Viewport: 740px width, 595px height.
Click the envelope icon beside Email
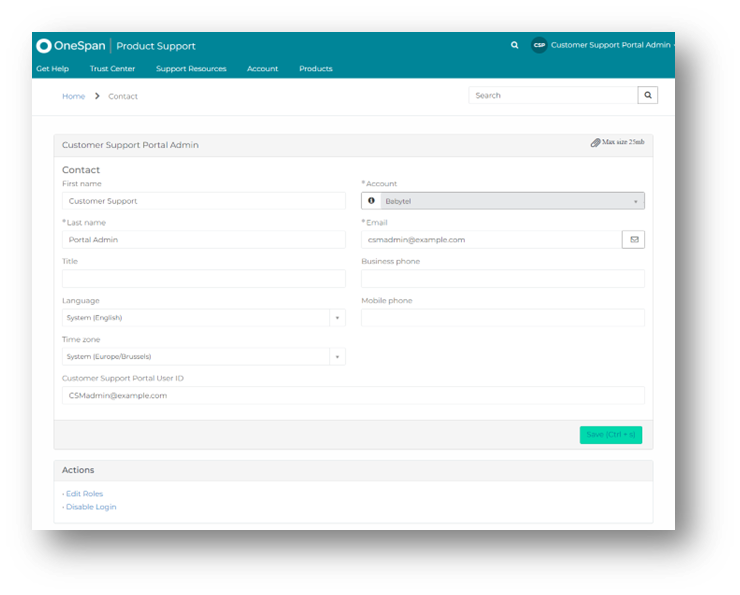633,240
